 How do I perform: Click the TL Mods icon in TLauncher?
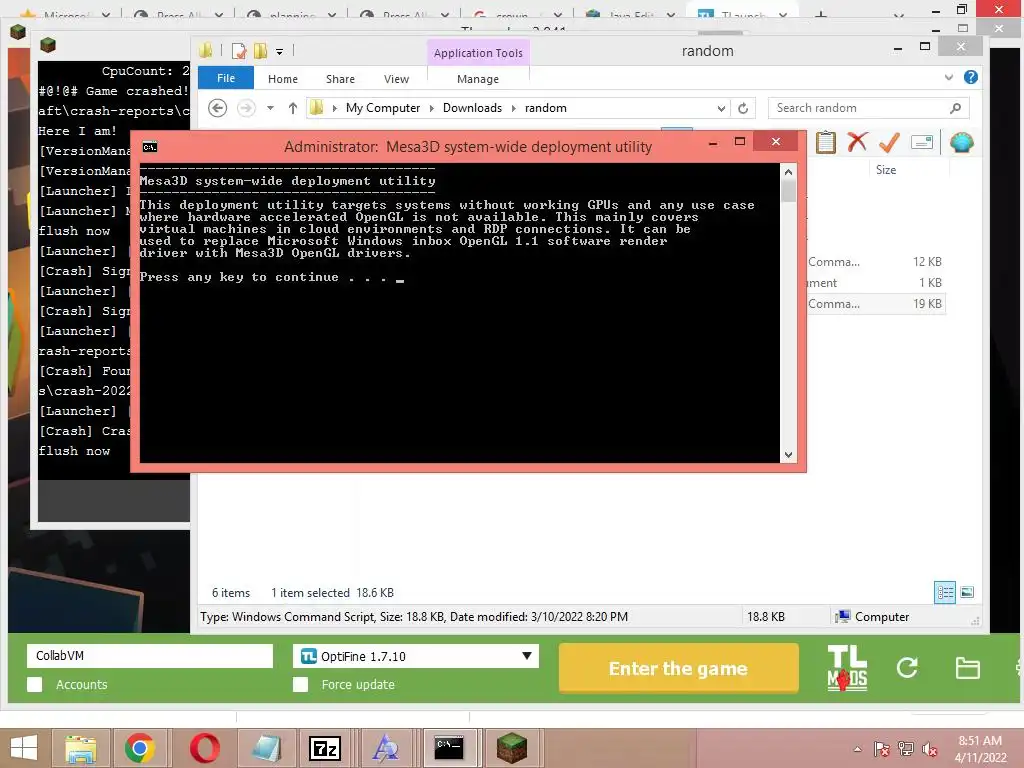tap(847, 668)
